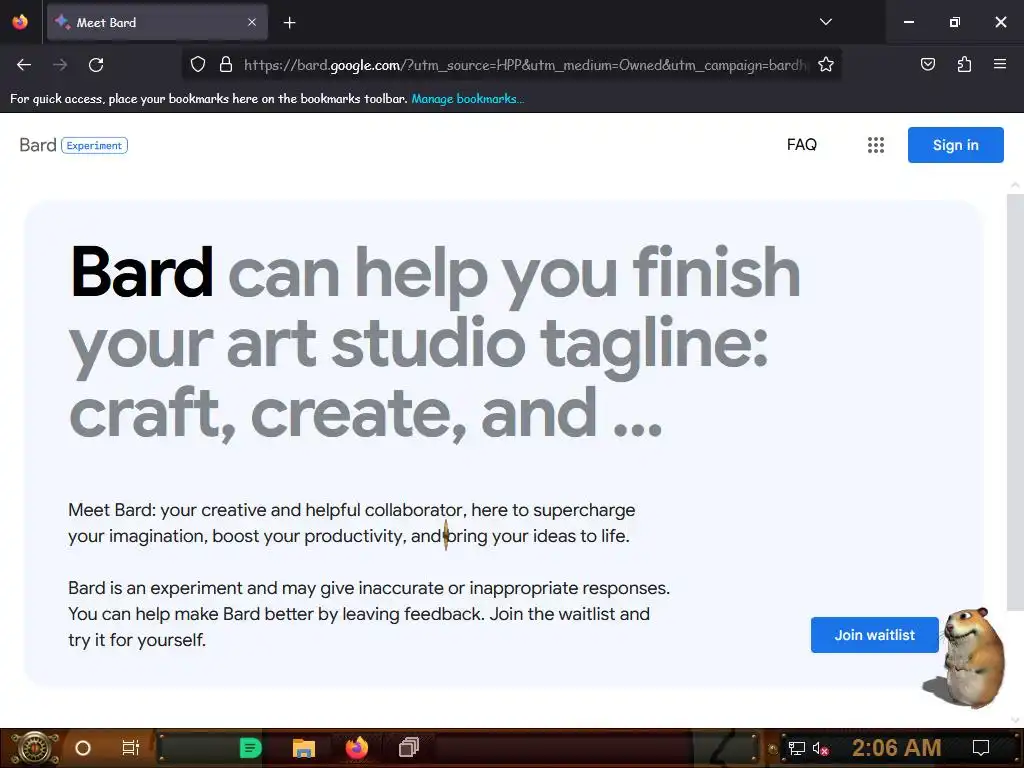Viewport: 1024px width, 768px height.
Task: Click the page vertical scrollbar
Action: coord(1015,402)
